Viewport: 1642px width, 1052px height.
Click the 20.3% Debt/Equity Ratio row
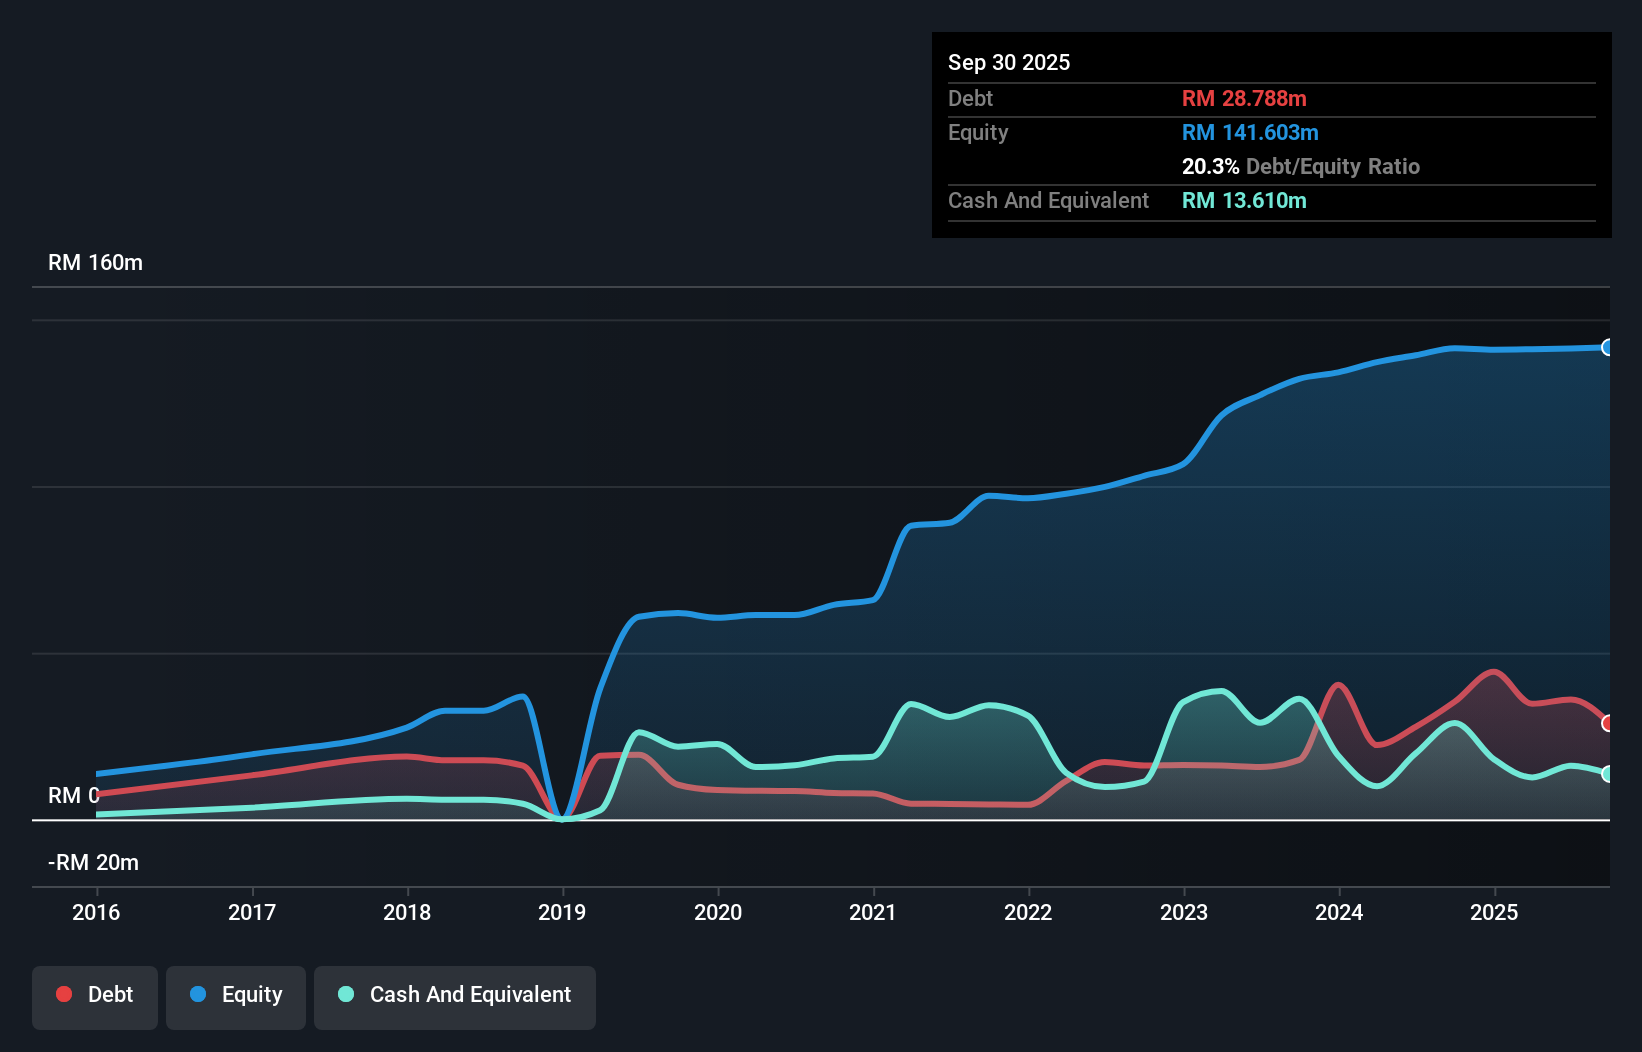[x=1301, y=166]
